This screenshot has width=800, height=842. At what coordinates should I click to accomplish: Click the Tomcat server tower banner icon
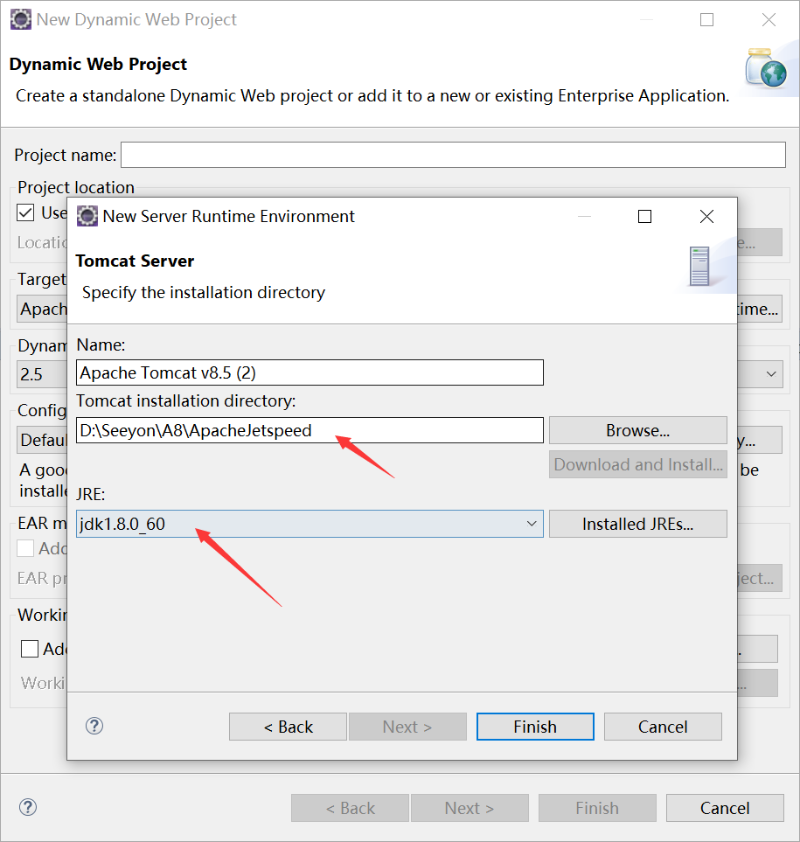pos(698,266)
